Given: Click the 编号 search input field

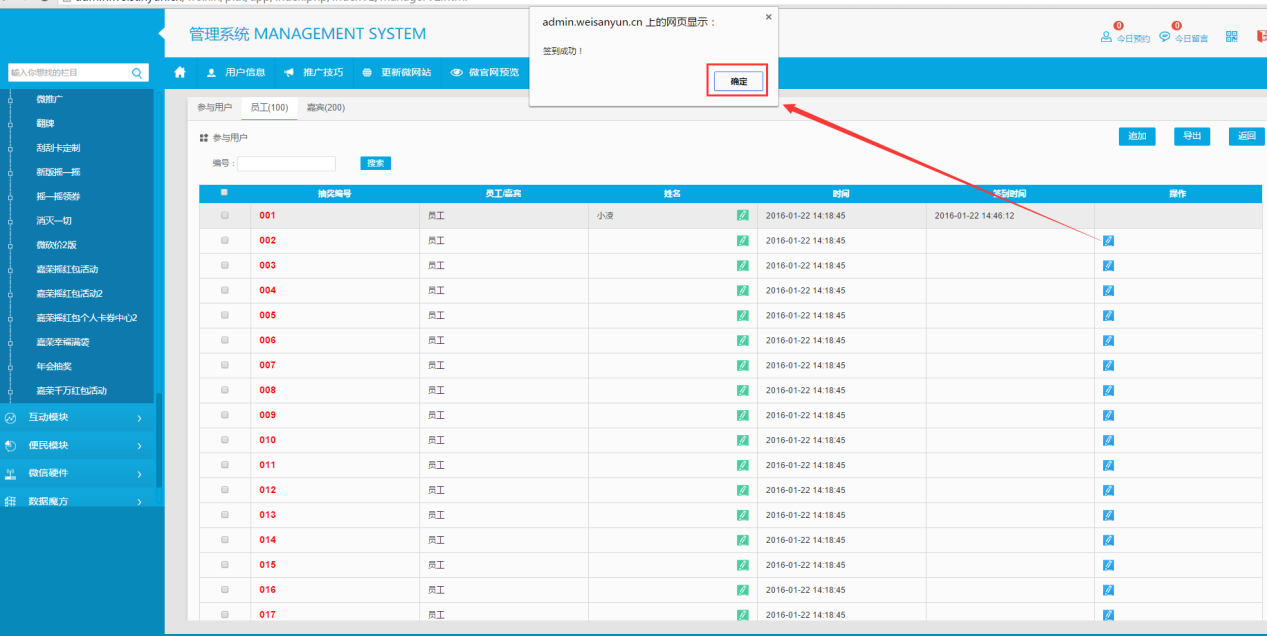Looking at the screenshot, I should tap(286, 163).
